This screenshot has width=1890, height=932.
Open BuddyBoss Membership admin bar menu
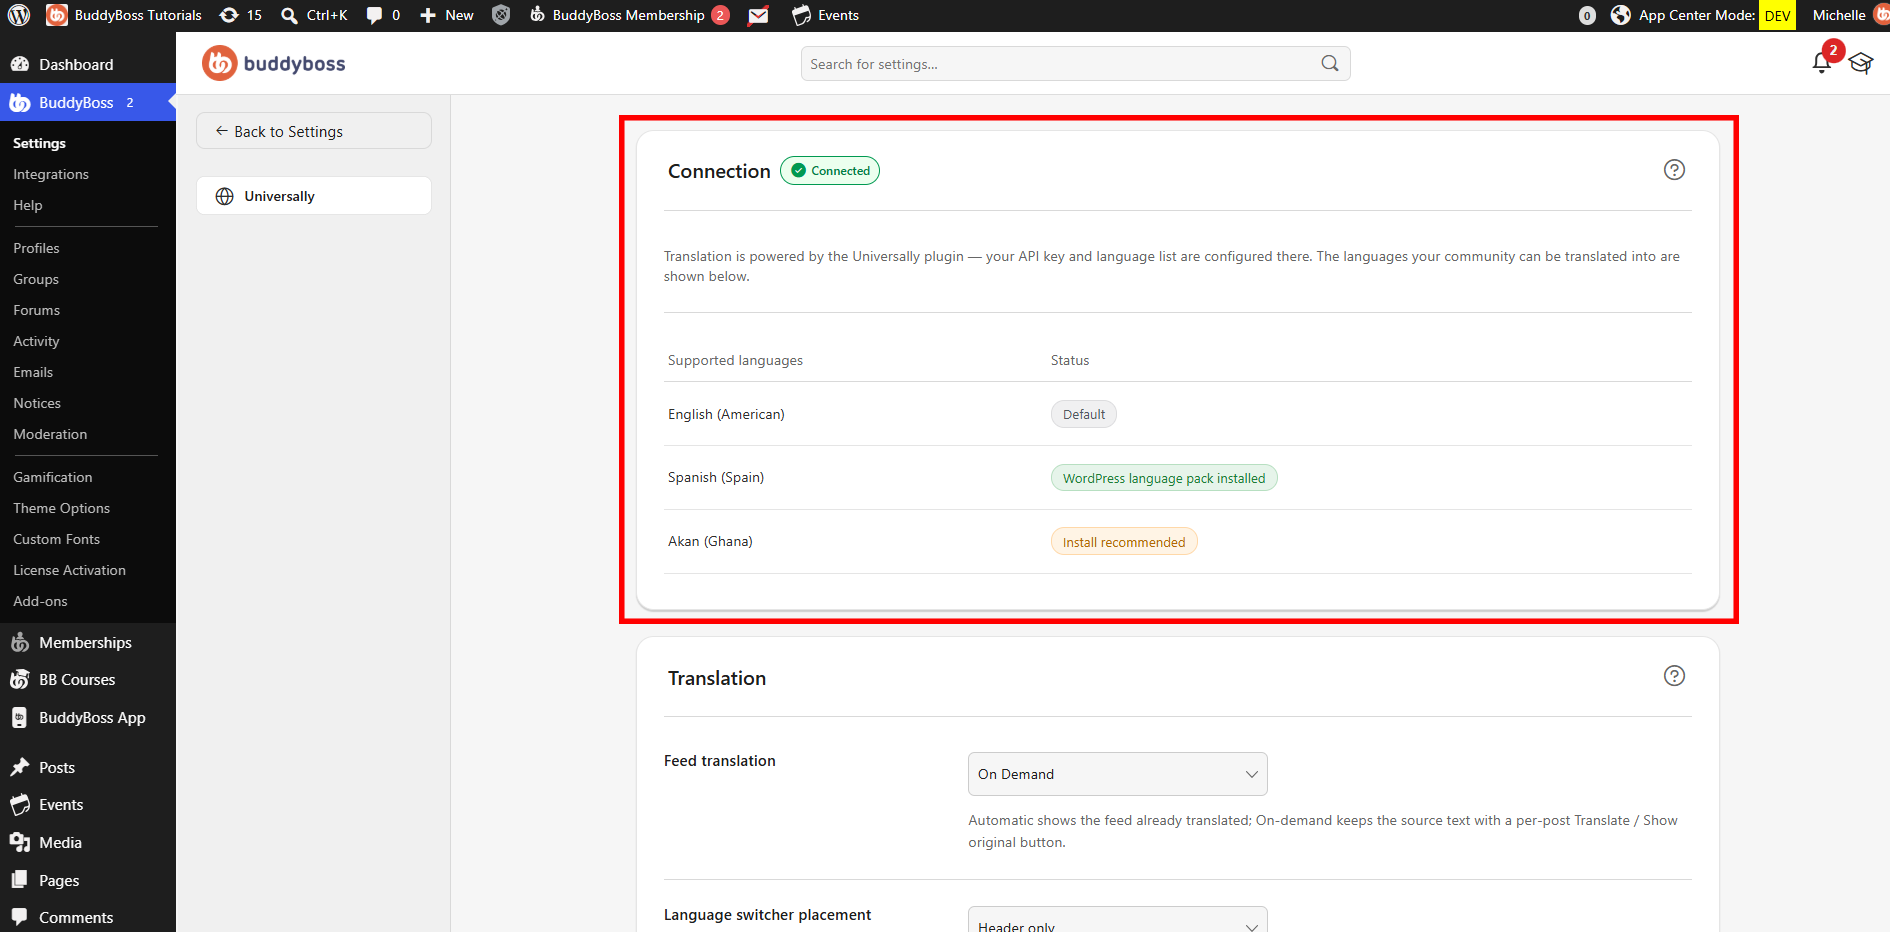tap(629, 15)
